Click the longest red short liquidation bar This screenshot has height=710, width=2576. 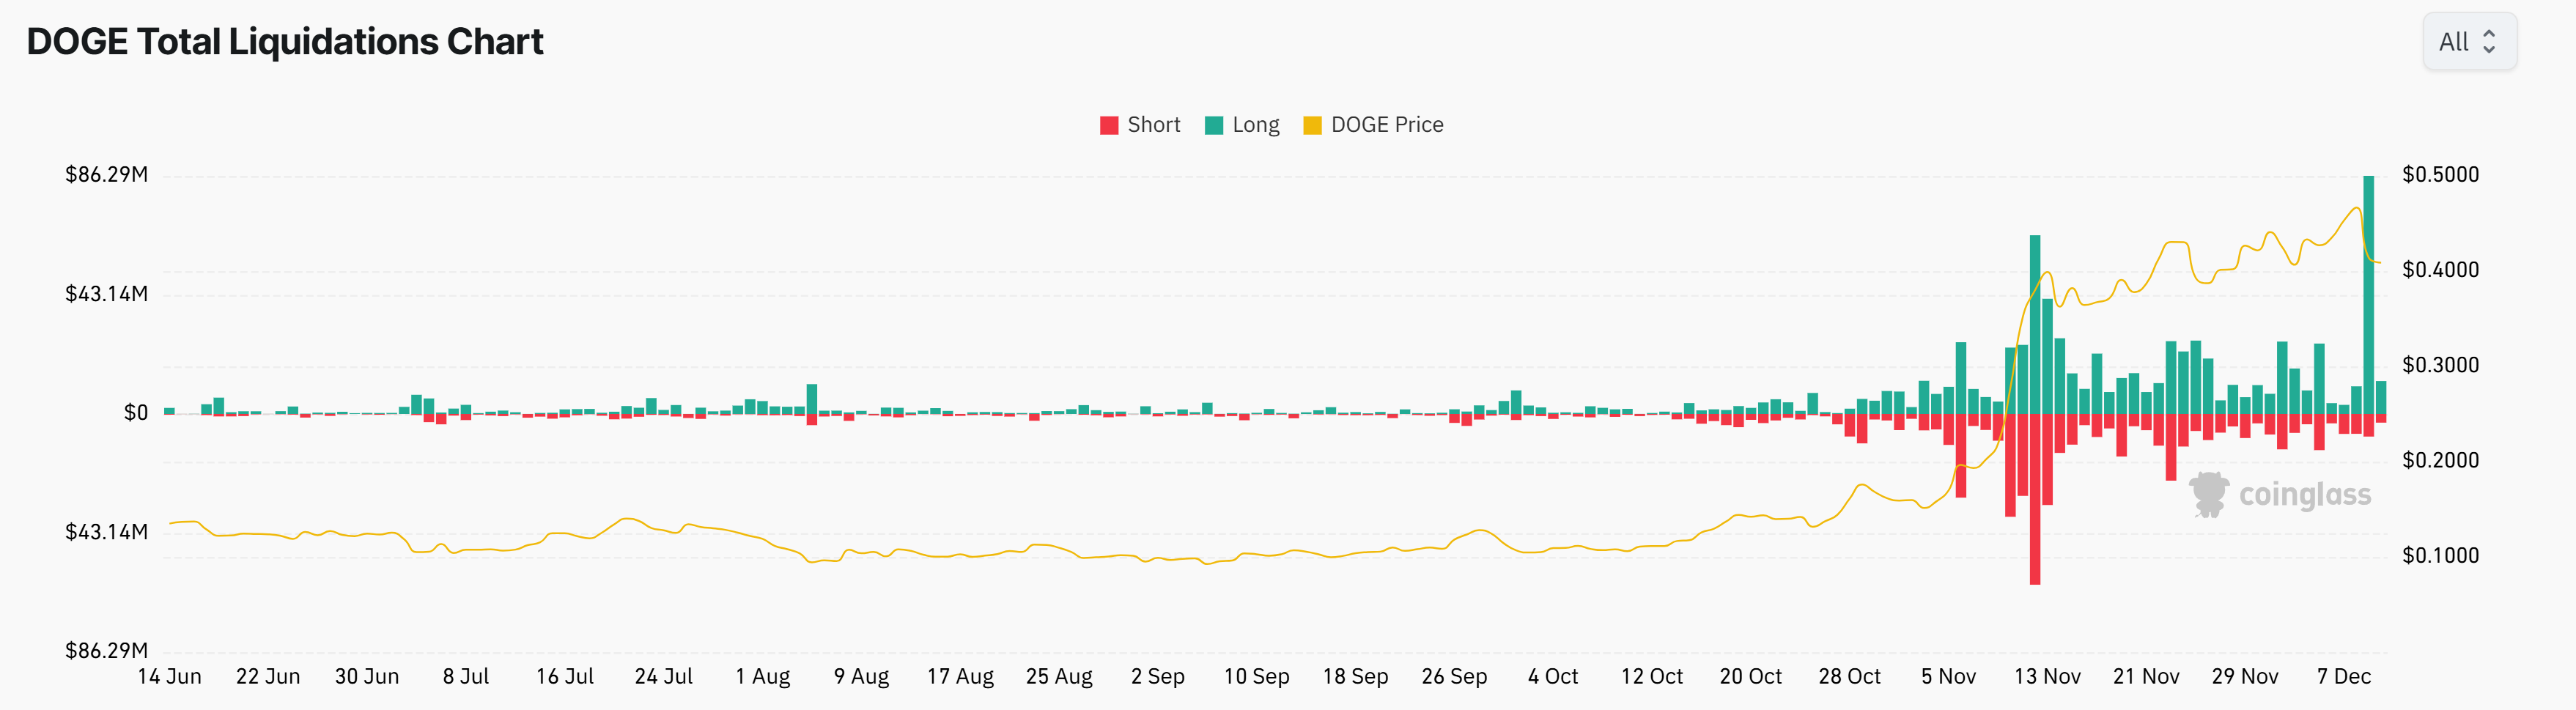pyautogui.click(x=2034, y=498)
